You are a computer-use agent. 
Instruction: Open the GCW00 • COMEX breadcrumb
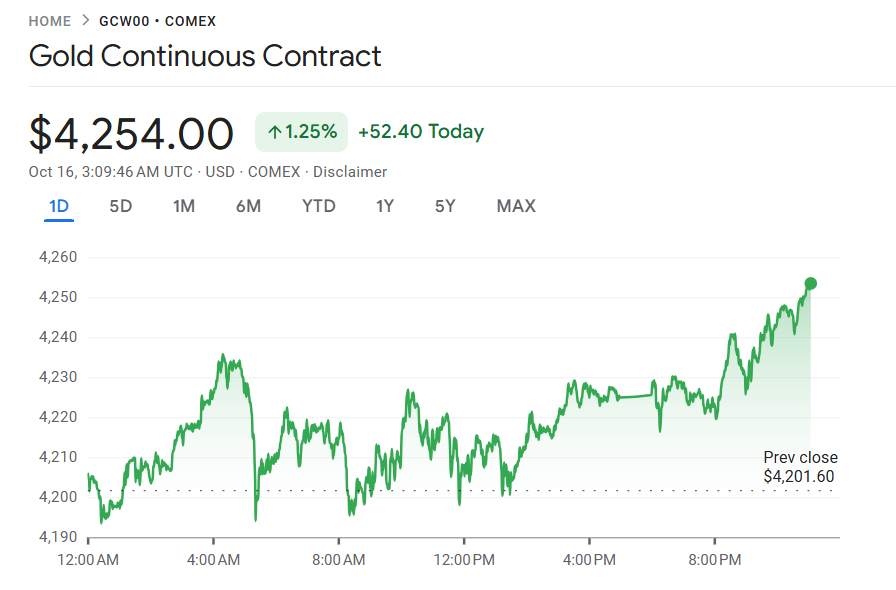[x=157, y=21]
